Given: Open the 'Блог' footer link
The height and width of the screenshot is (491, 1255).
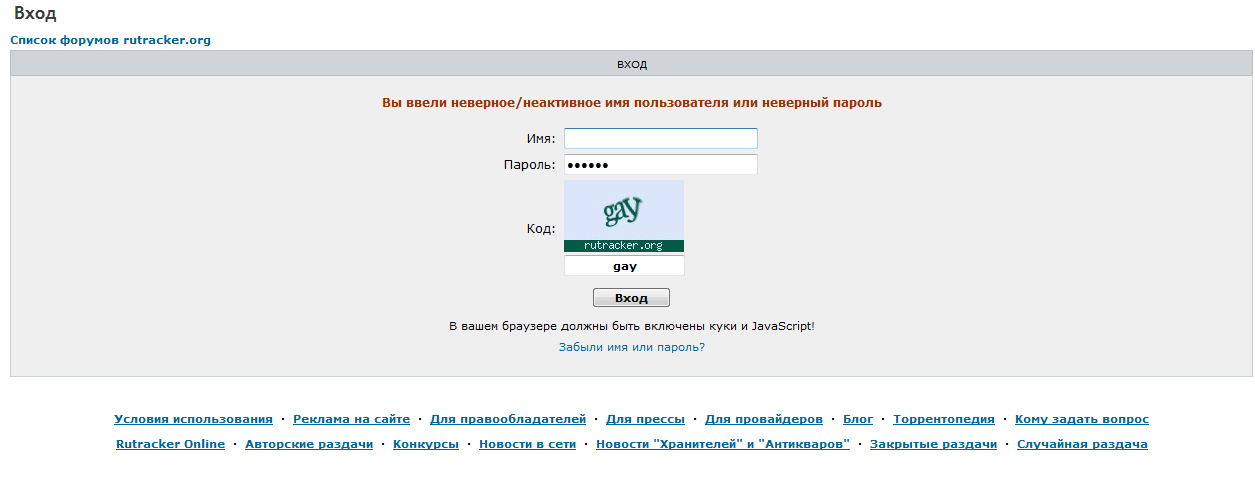Looking at the screenshot, I should click(858, 419).
